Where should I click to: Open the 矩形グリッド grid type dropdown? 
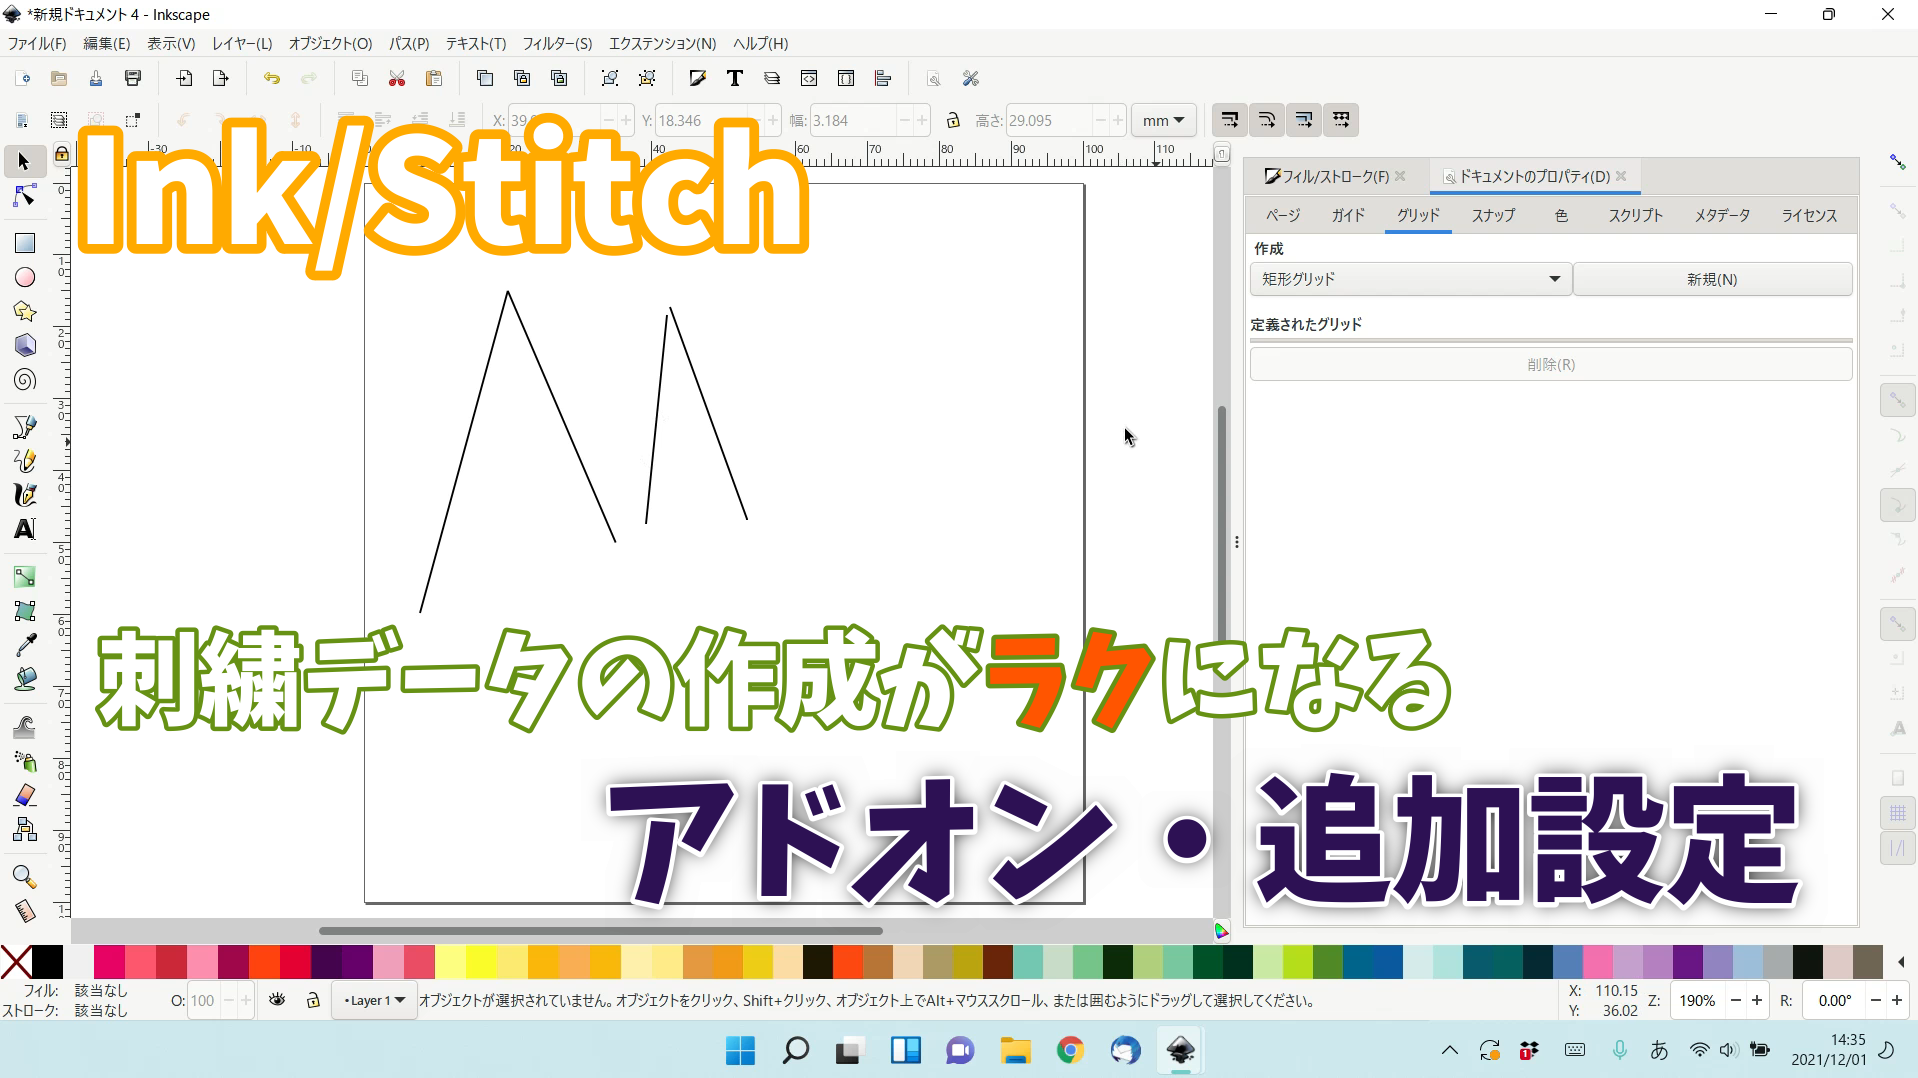coord(1410,279)
